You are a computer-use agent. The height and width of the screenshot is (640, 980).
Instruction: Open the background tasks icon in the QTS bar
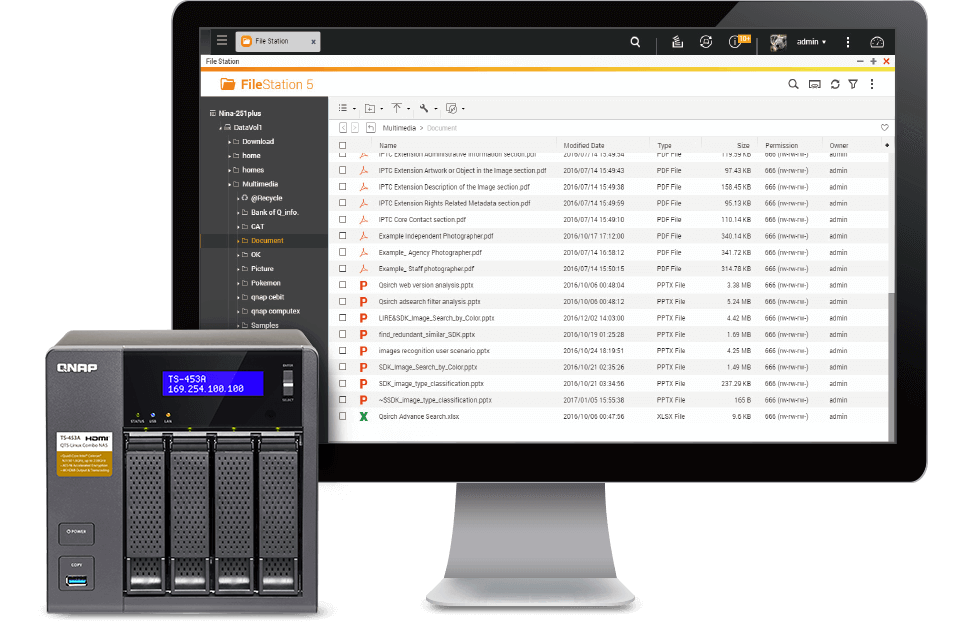677,42
